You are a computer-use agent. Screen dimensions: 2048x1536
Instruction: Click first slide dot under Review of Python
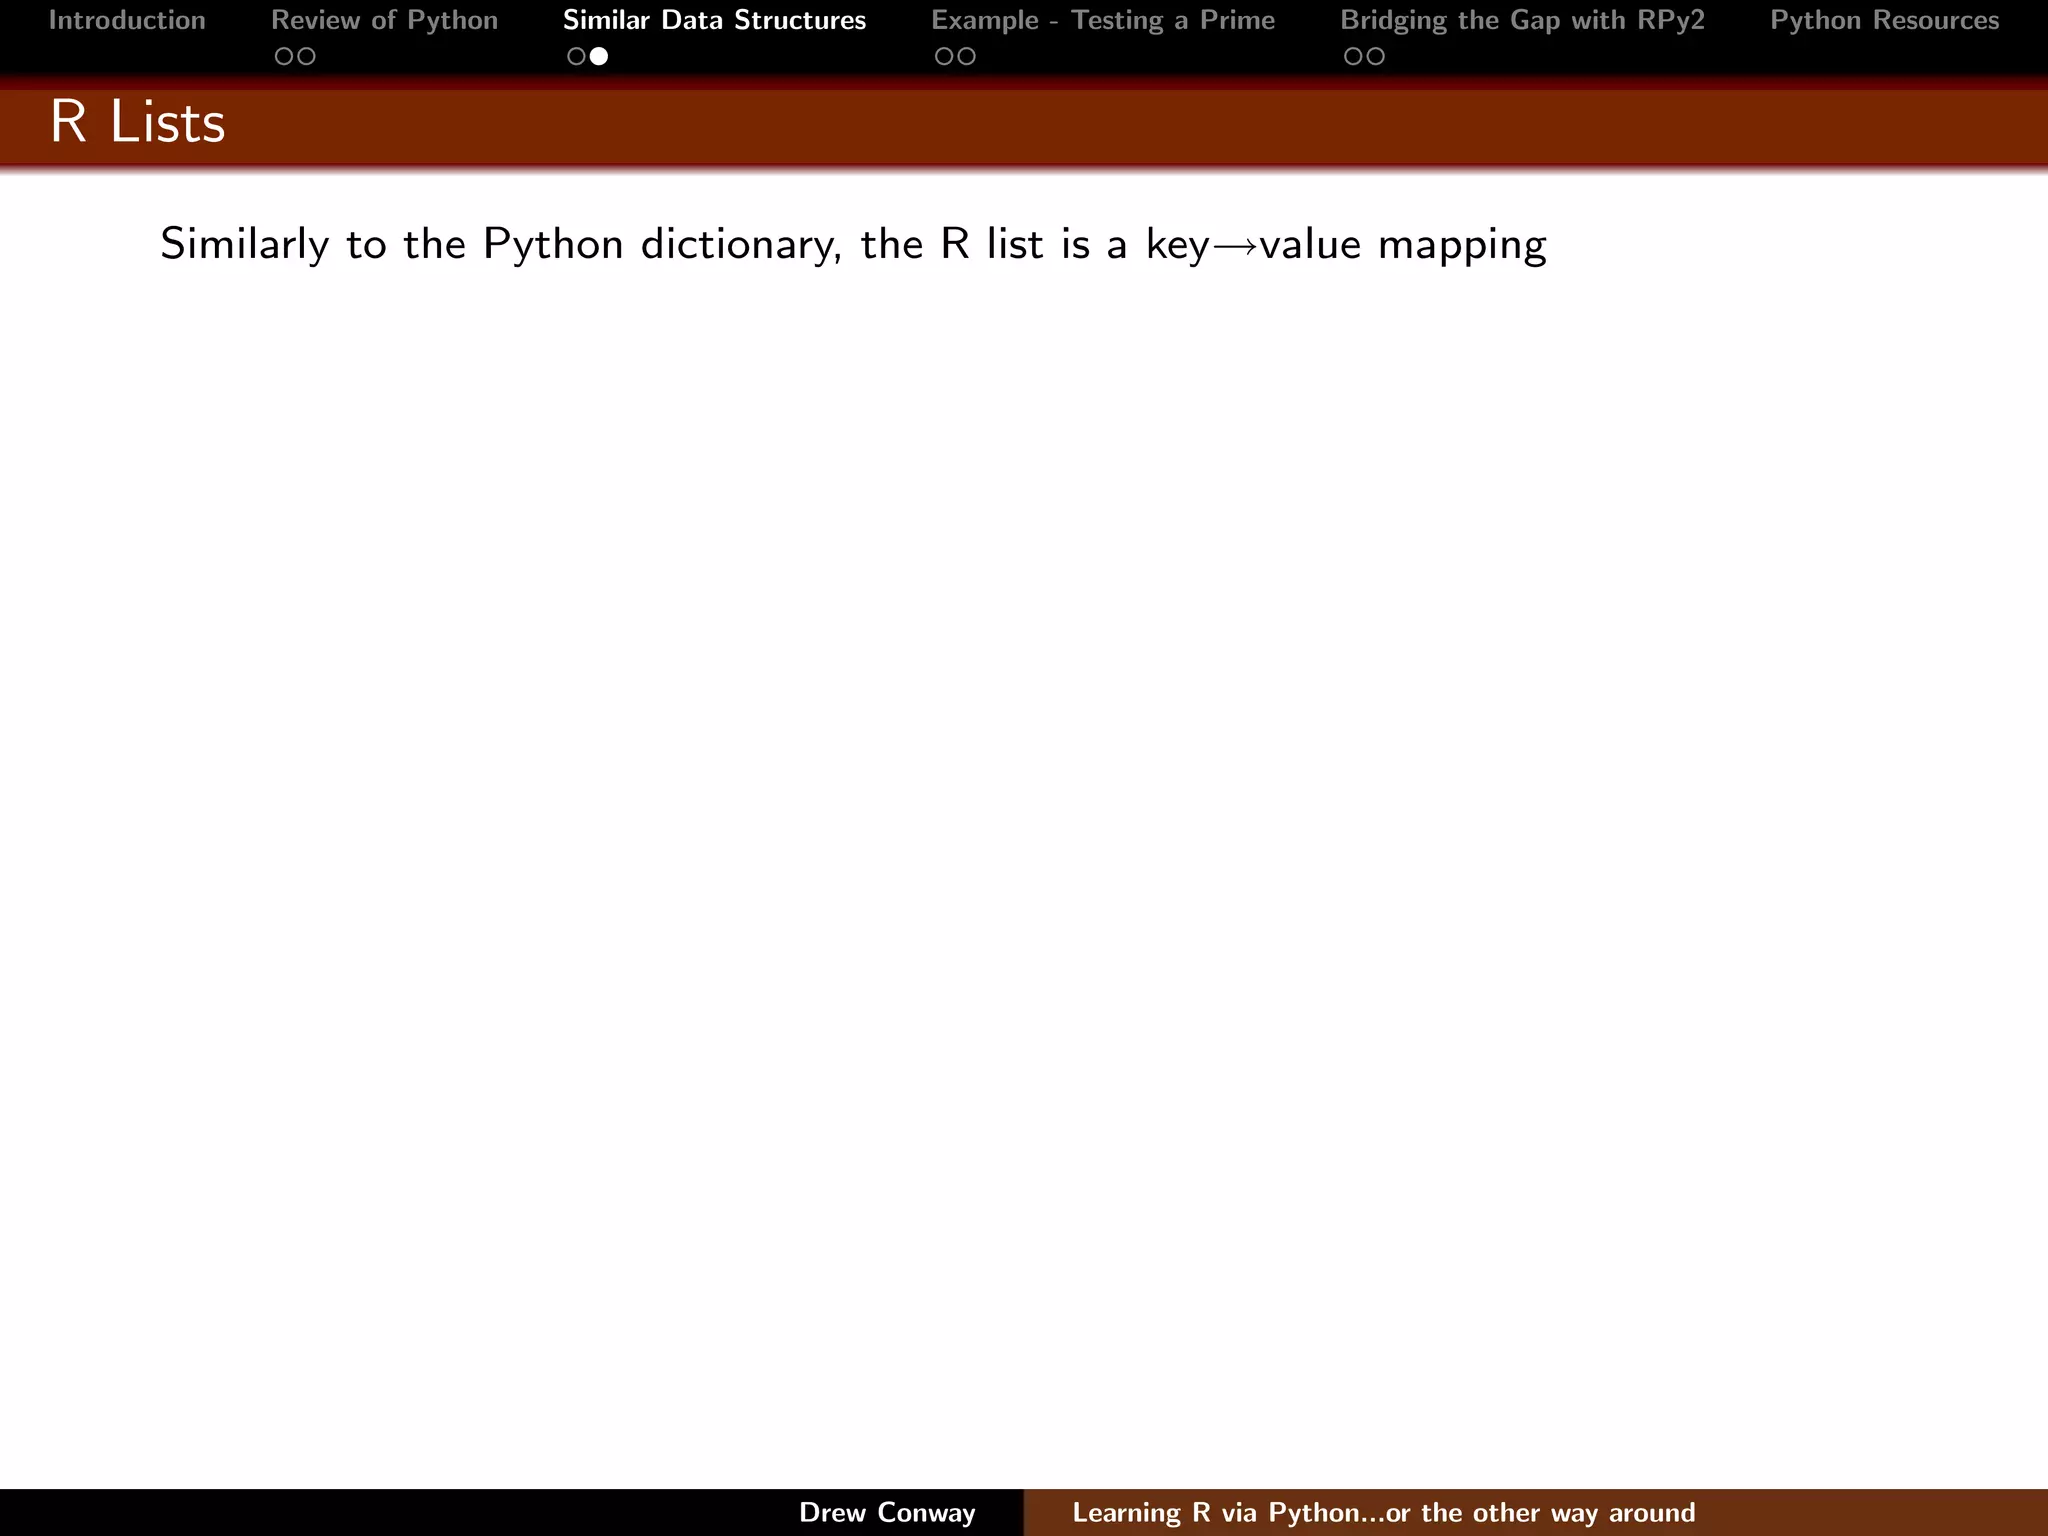284,57
